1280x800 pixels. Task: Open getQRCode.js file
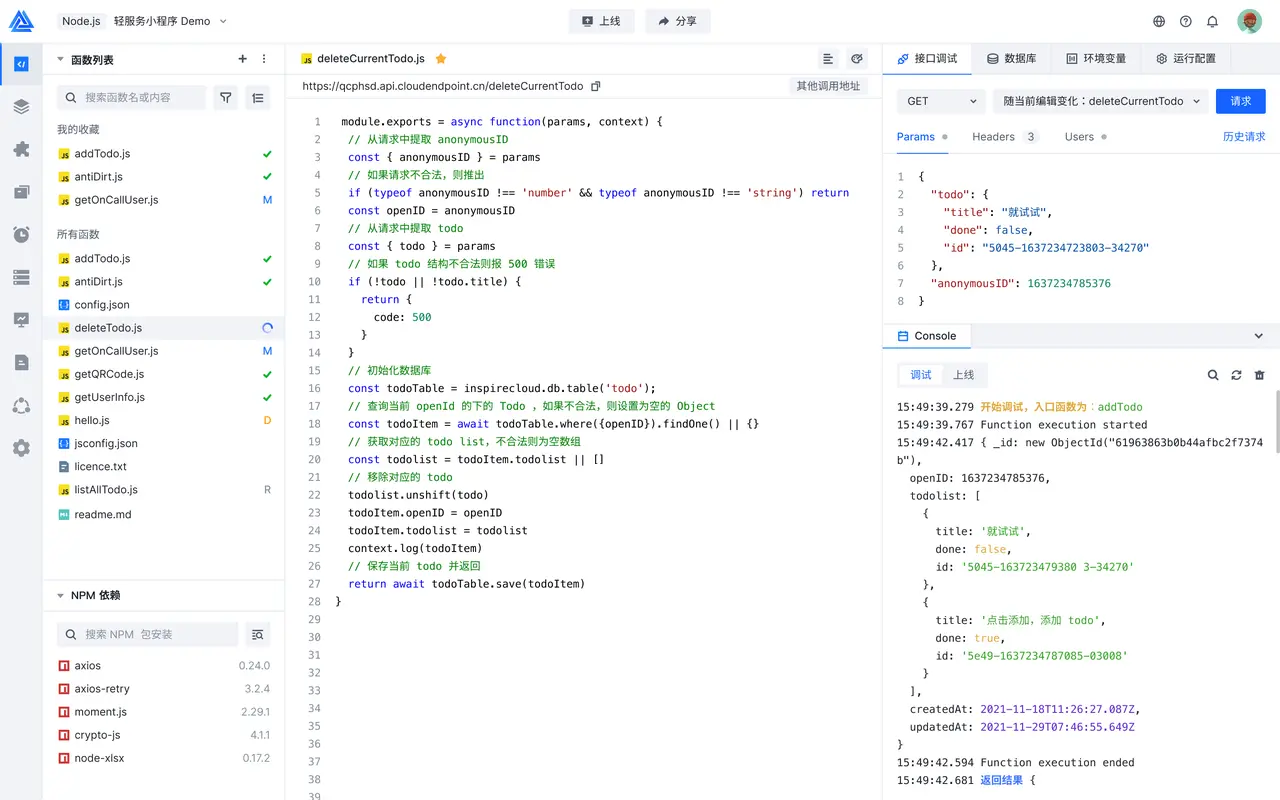coord(164,374)
